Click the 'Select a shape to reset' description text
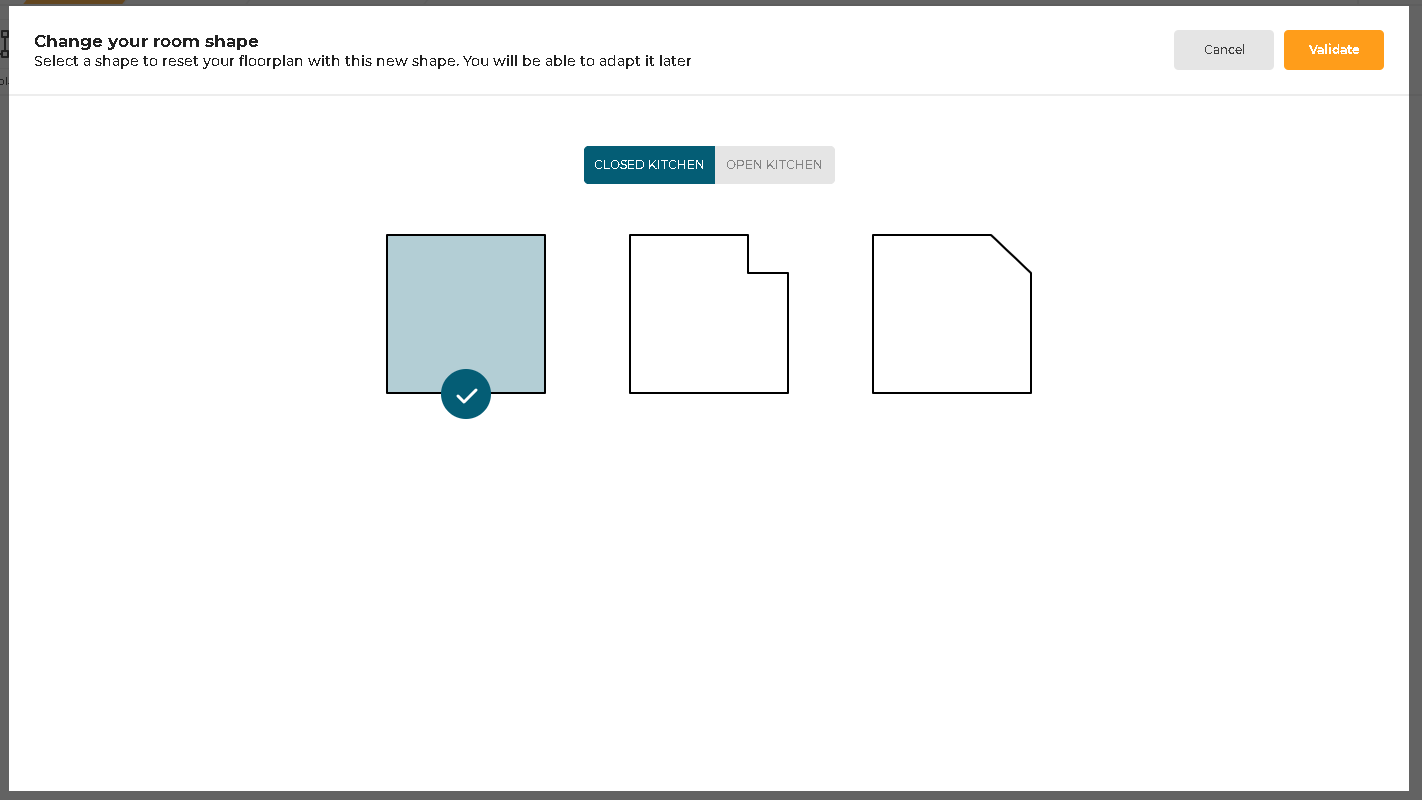Viewport: 1422px width, 800px height. pos(362,61)
